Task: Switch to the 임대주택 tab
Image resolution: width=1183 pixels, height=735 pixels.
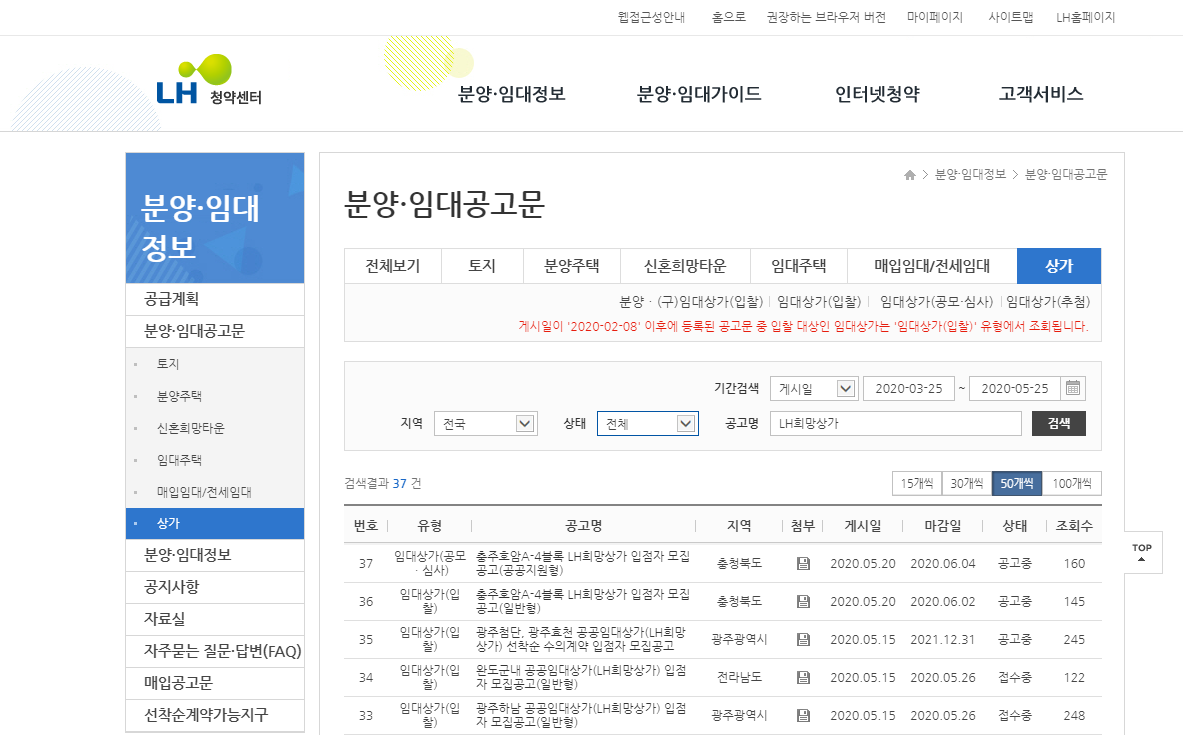Action: click(797, 265)
